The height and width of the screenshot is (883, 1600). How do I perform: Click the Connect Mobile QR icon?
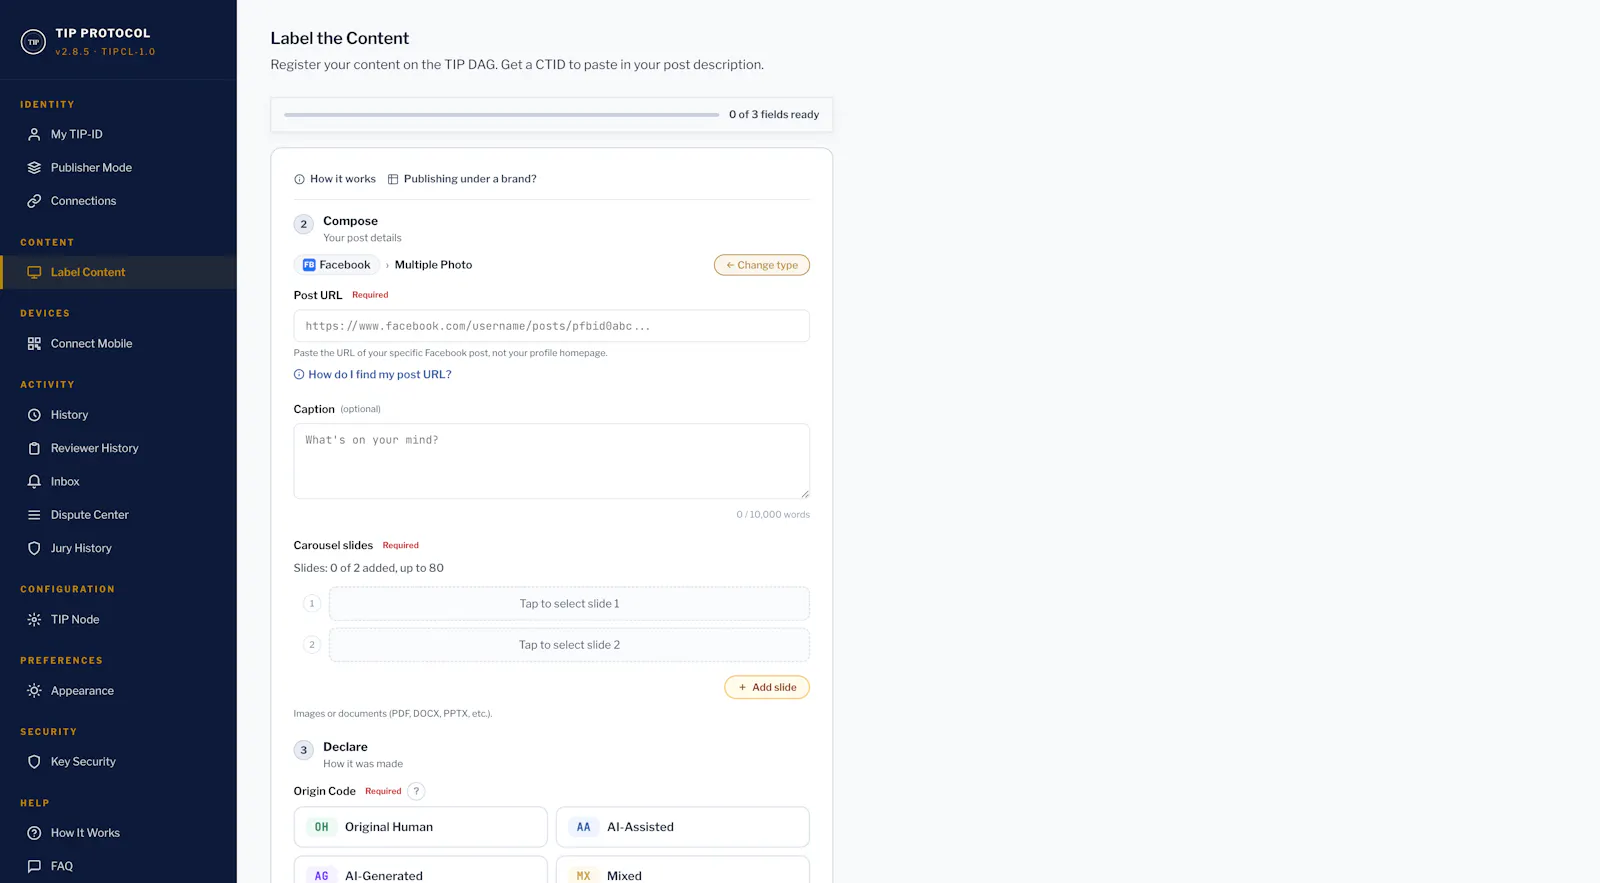point(34,344)
